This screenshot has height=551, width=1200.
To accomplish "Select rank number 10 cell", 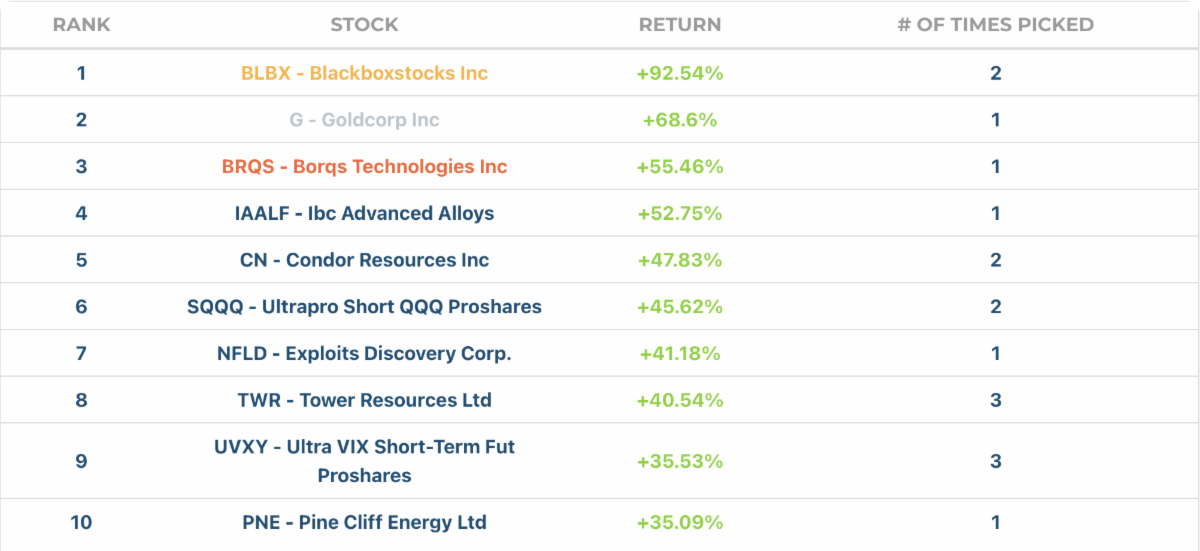I will tap(81, 522).
